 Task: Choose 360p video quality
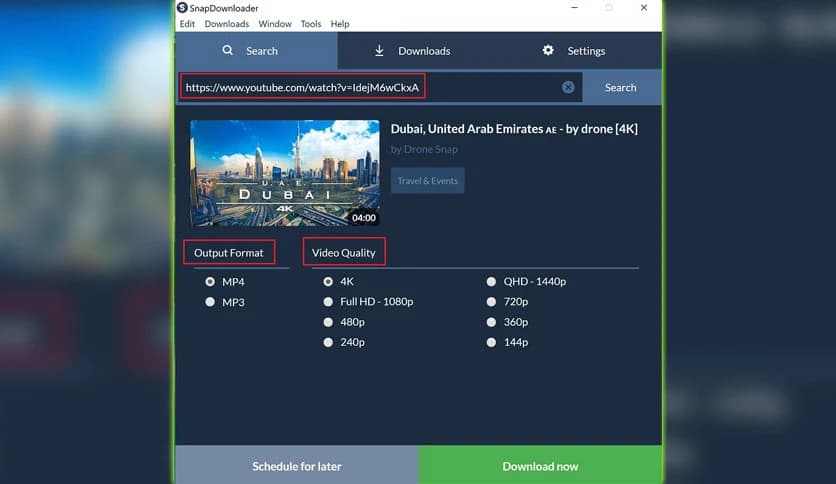tap(491, 322)
